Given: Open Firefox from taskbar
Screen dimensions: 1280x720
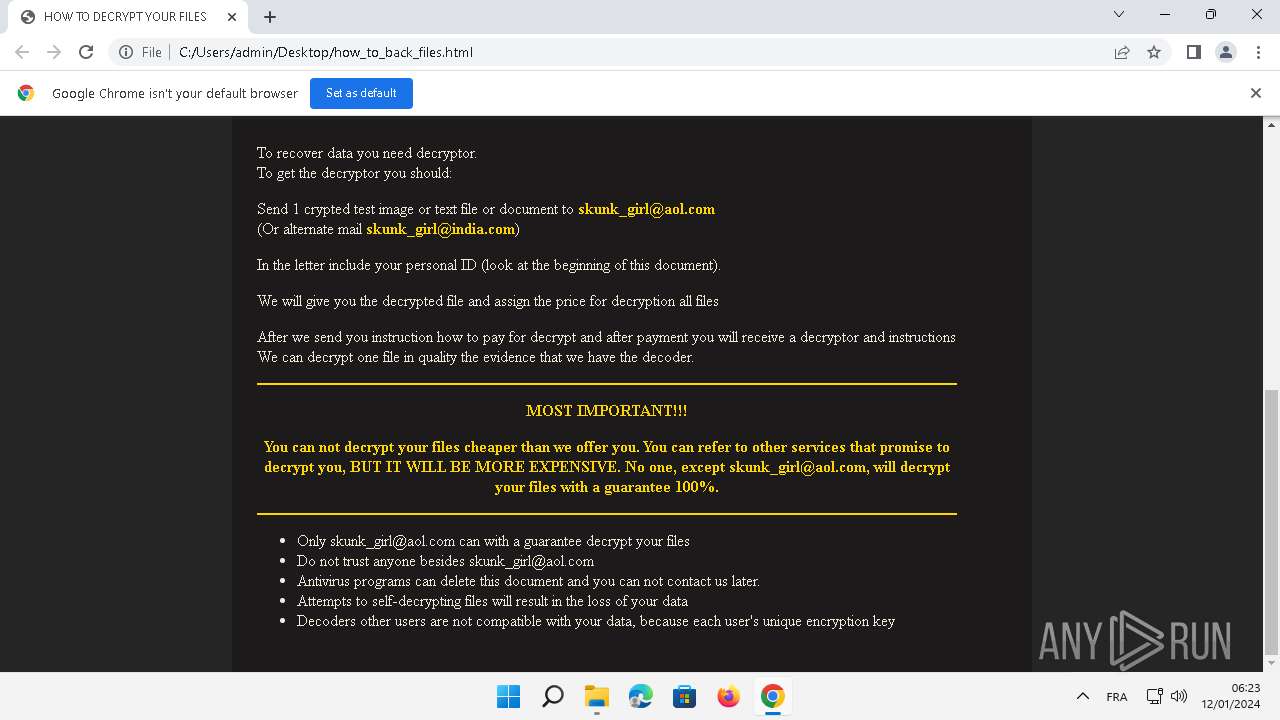Looking at the screenshot, I should coord(728,696).
